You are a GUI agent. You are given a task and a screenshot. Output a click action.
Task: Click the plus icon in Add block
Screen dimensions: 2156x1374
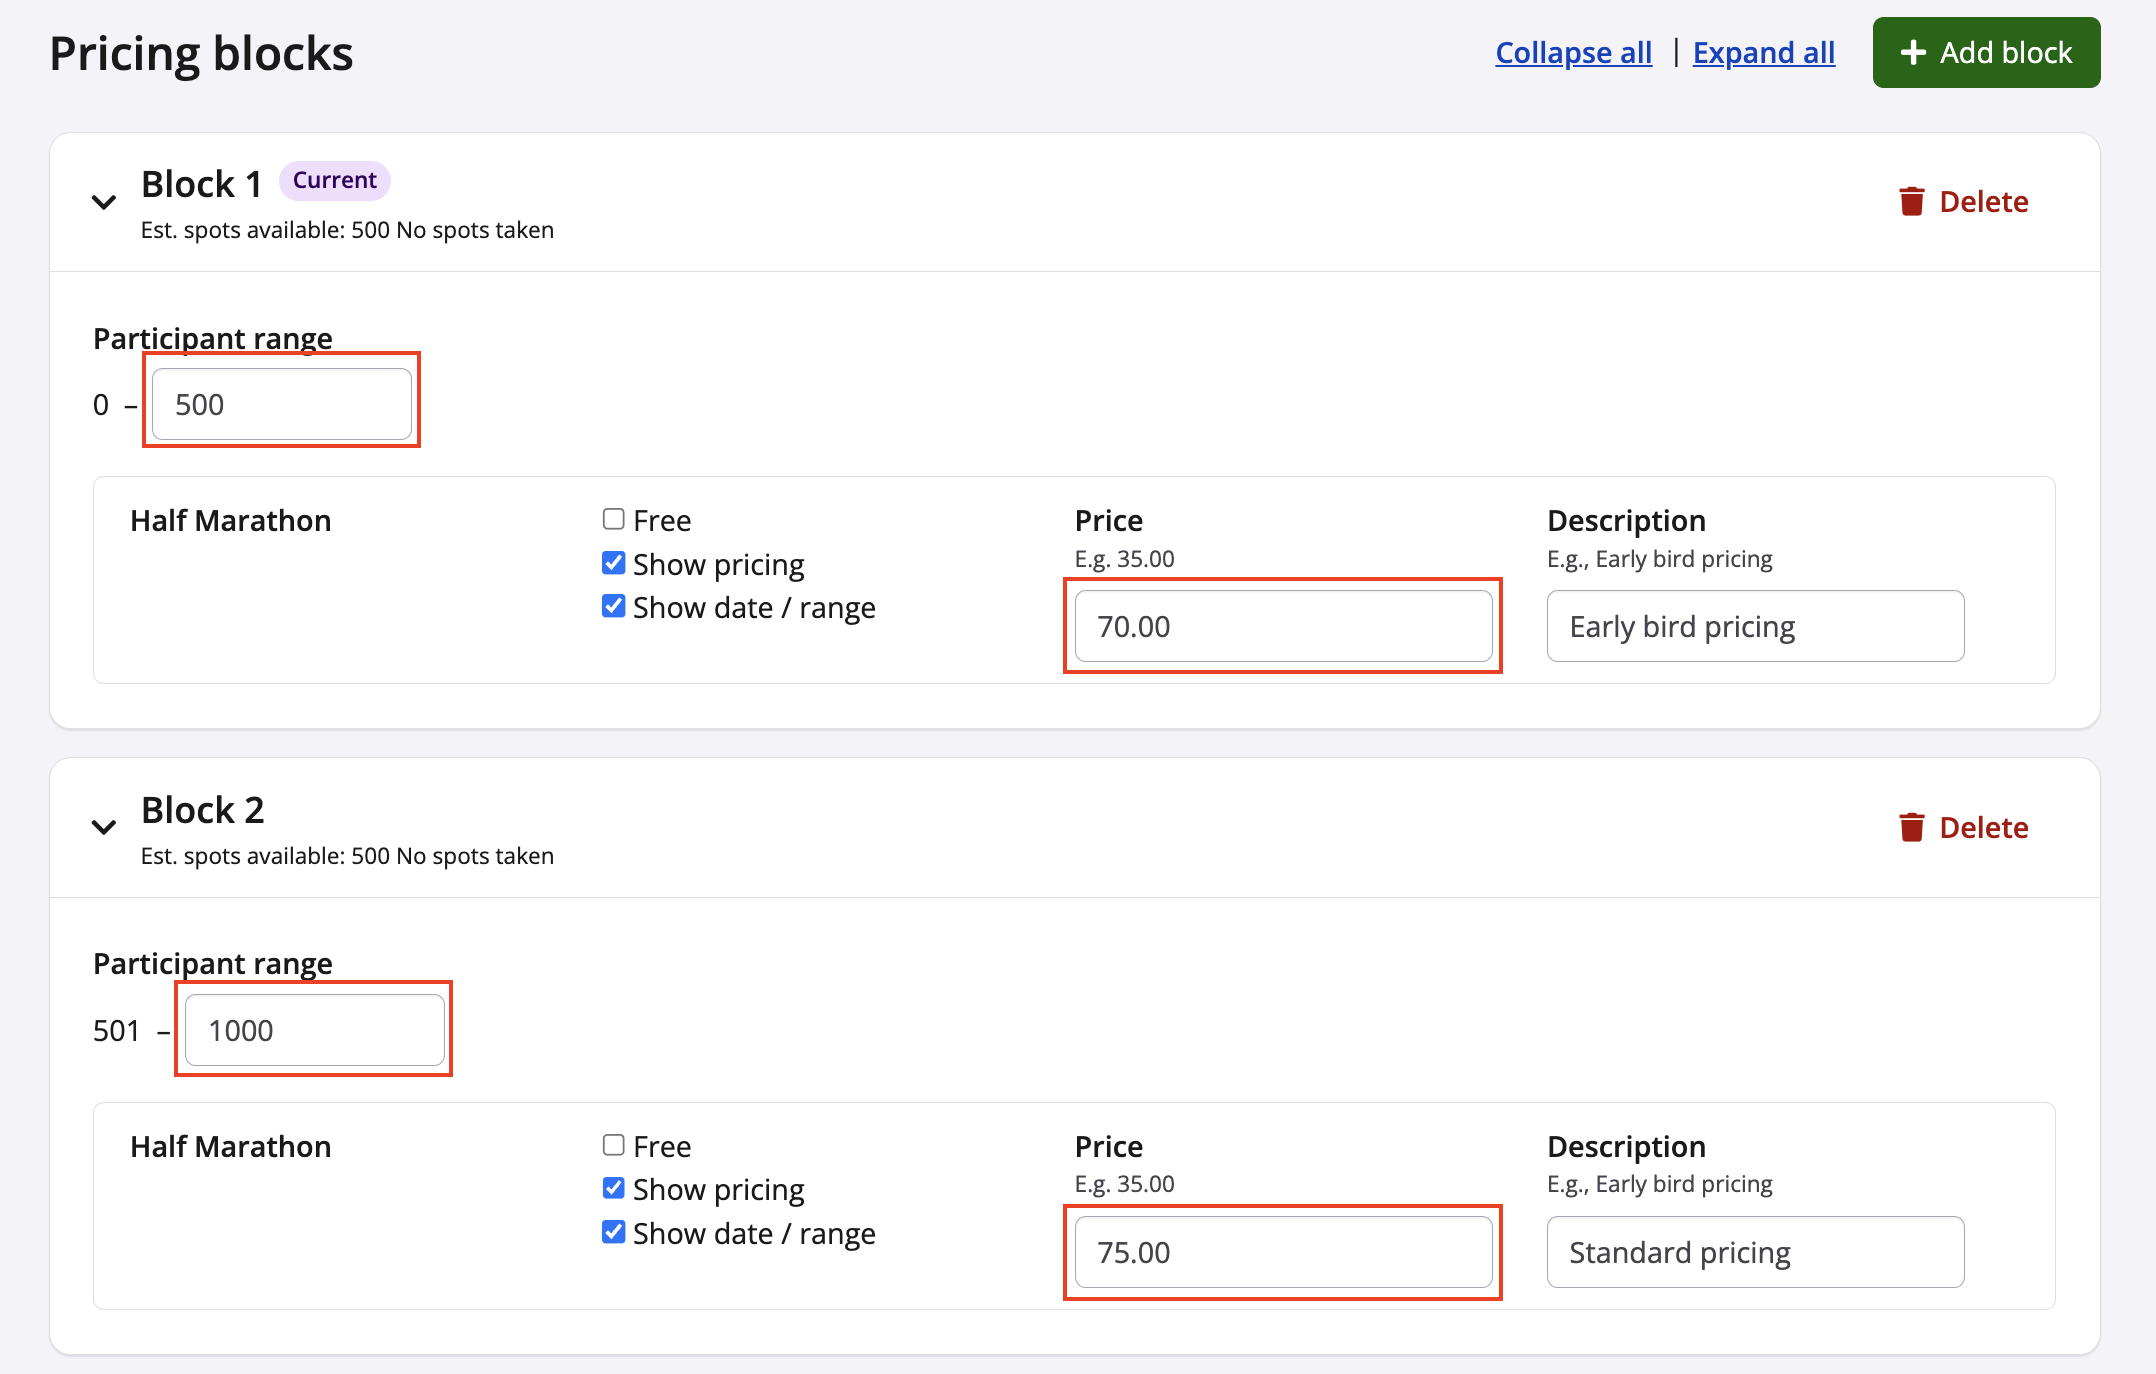1913,53
